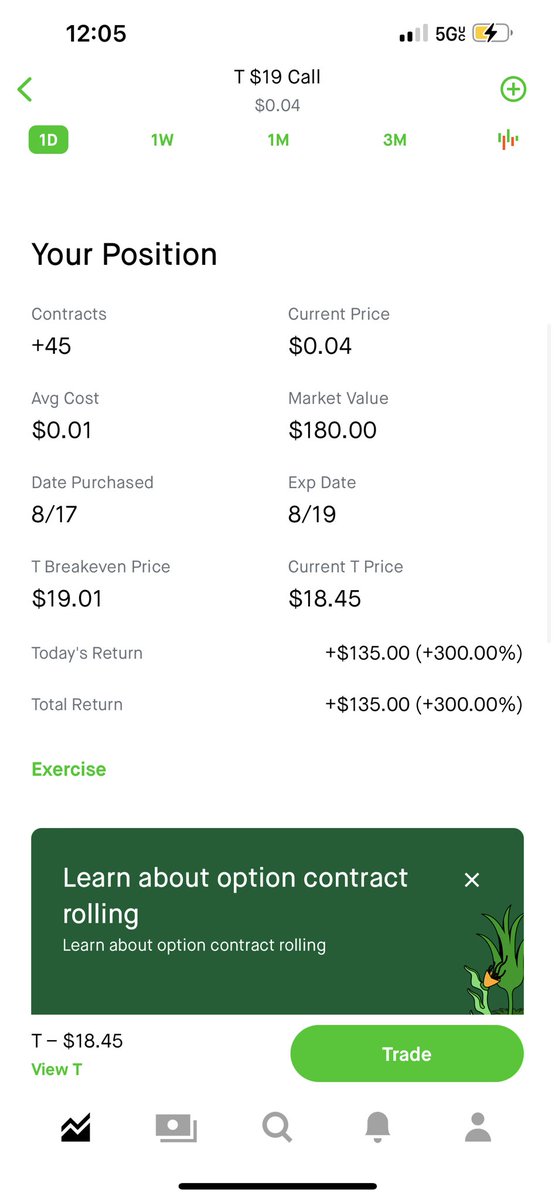Image resolution: width=555 pixels, height=1200 pixels.
Task: Open the account profile tab
Action: 478,1128
